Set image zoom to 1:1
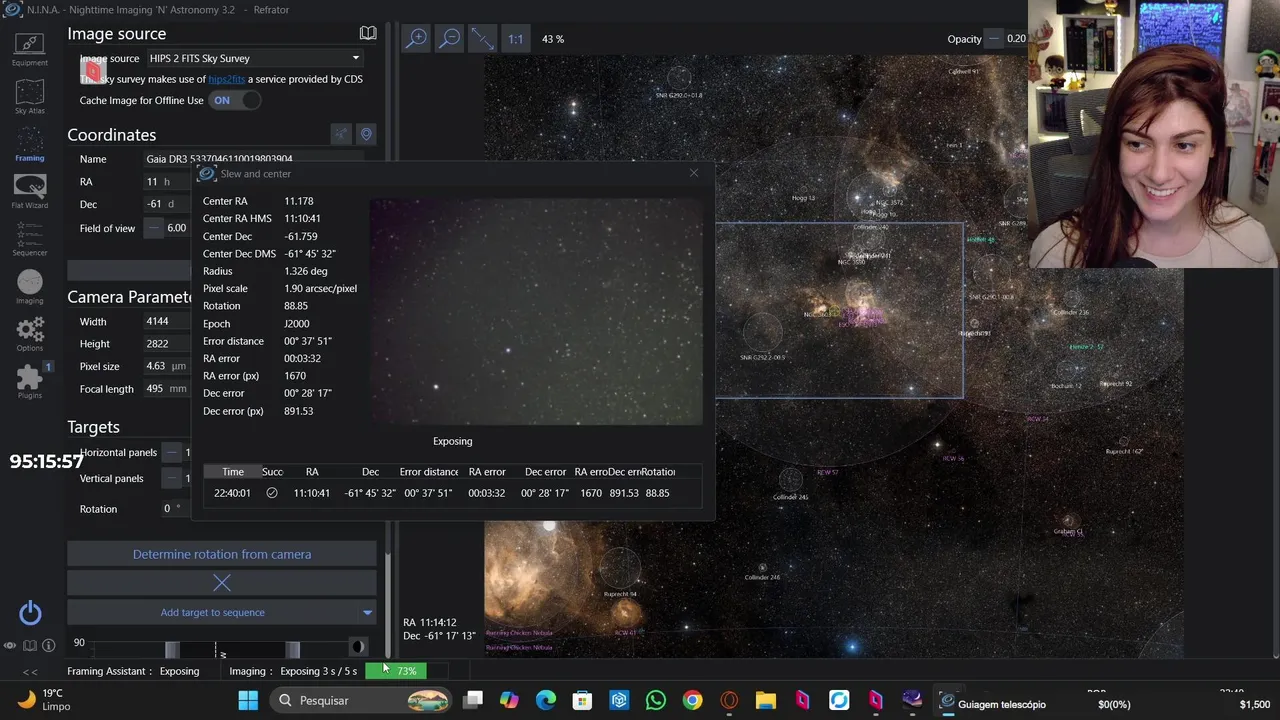The width and height of the screenshot is (1280, 720). point(515,39)
